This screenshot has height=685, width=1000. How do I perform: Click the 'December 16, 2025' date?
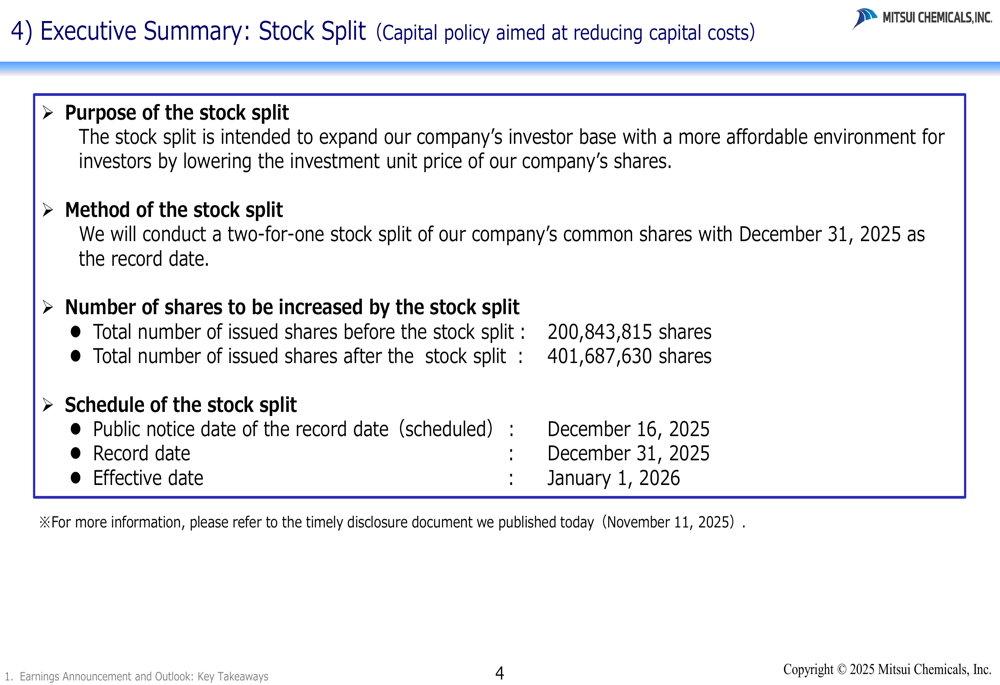pos(628,430)
